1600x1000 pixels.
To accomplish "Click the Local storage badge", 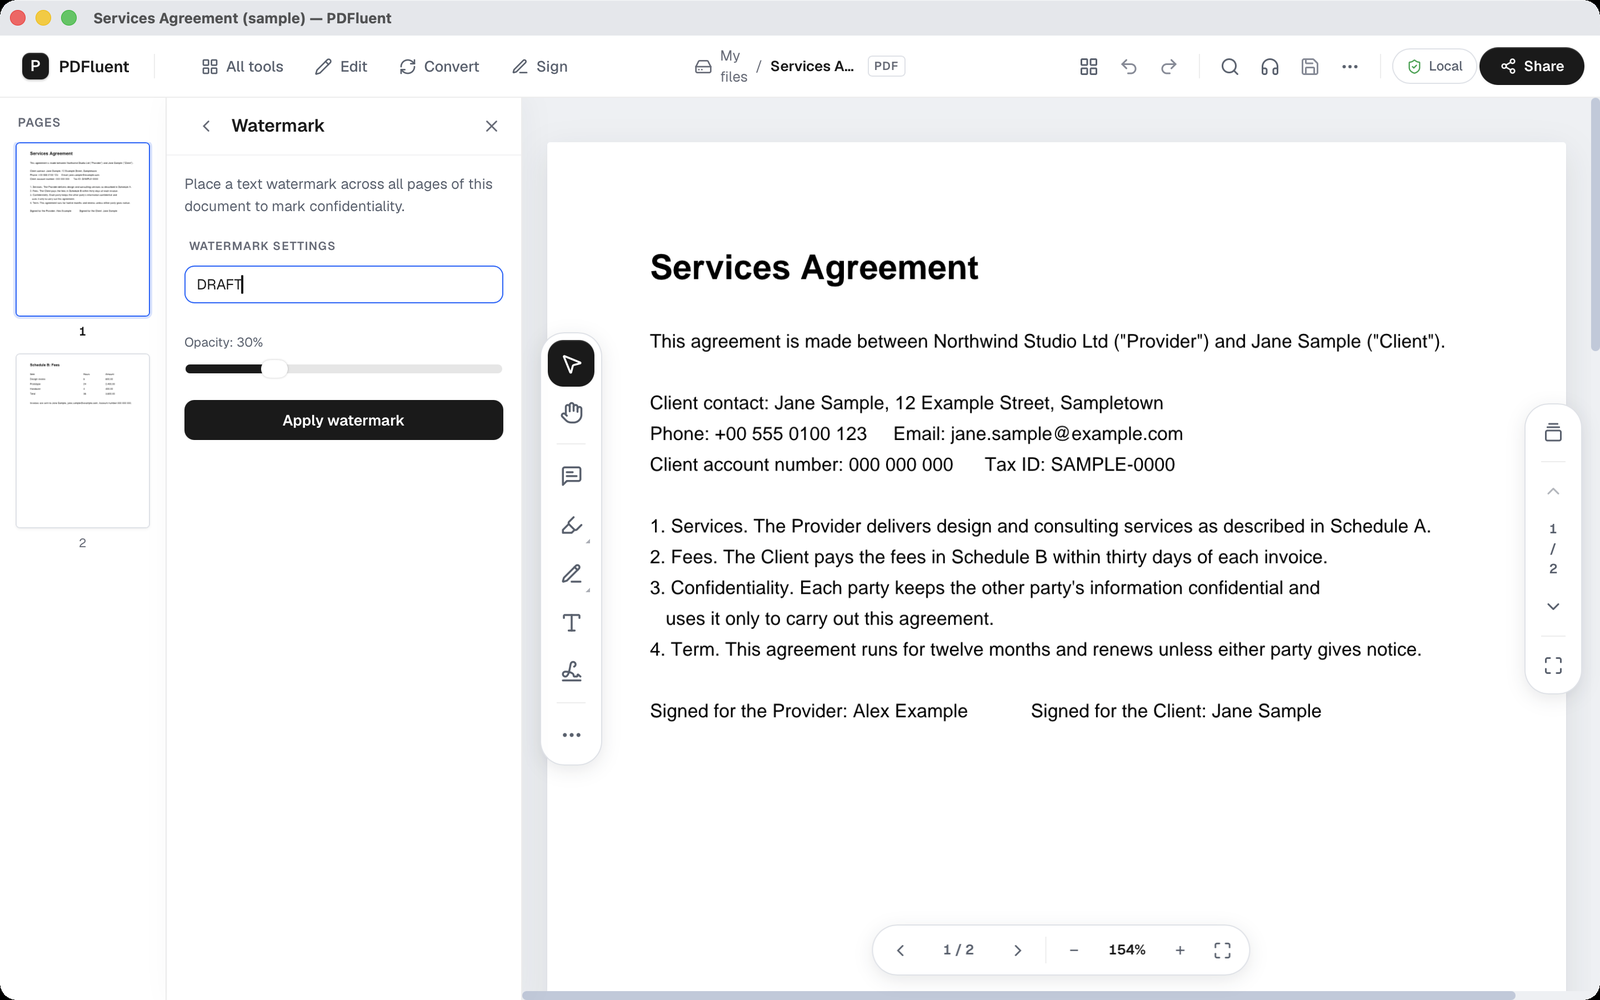I will (x=1434, y=66).
